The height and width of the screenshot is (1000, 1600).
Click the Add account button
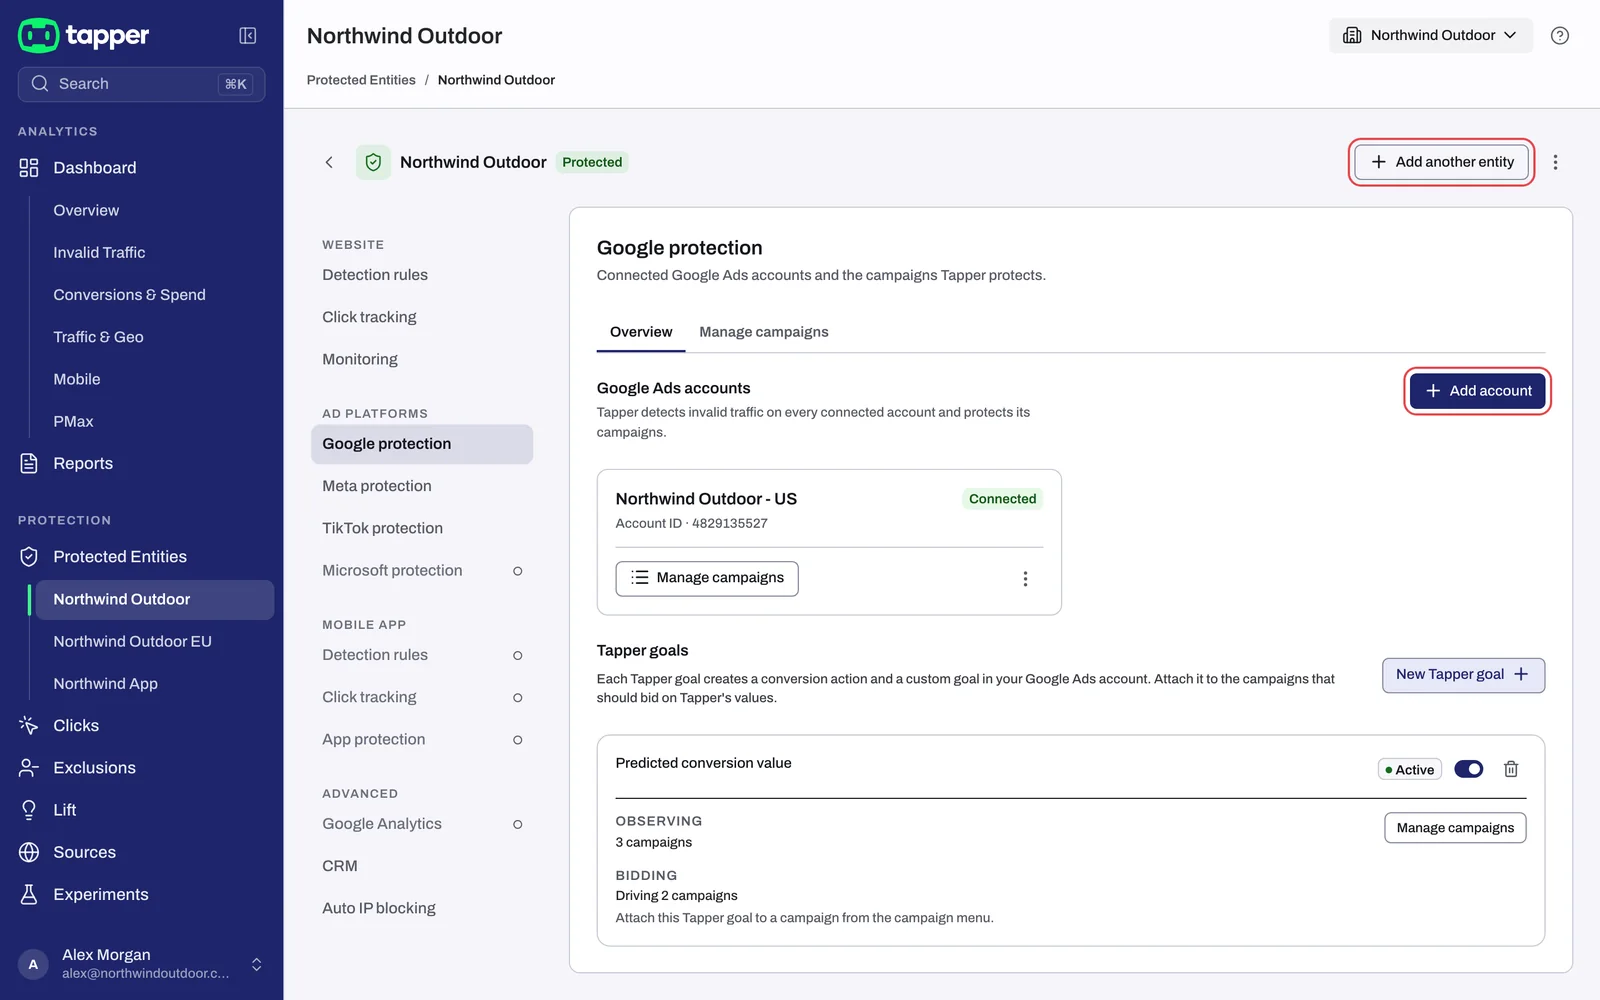tap(1478, 391)
